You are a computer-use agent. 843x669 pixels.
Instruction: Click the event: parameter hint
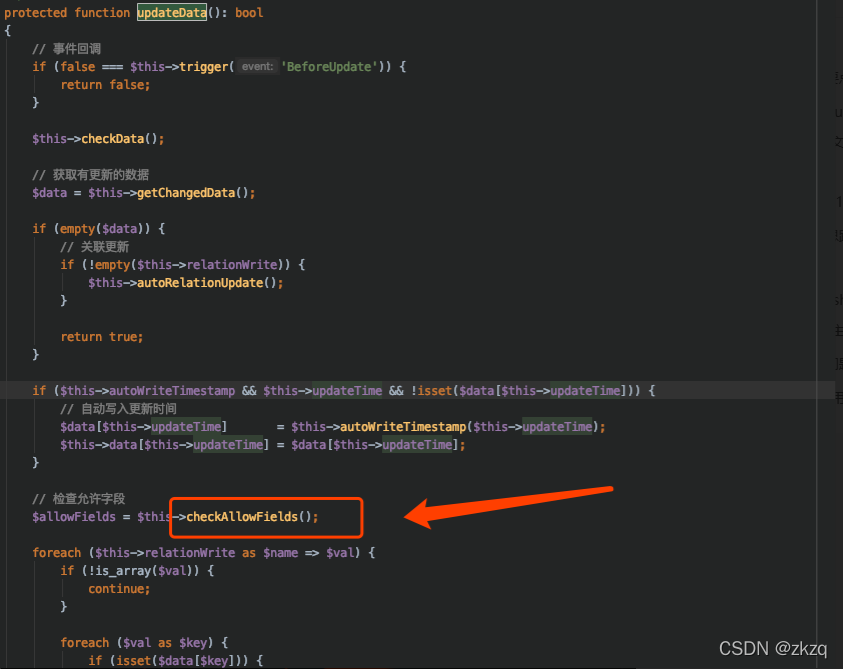(258, 67)
